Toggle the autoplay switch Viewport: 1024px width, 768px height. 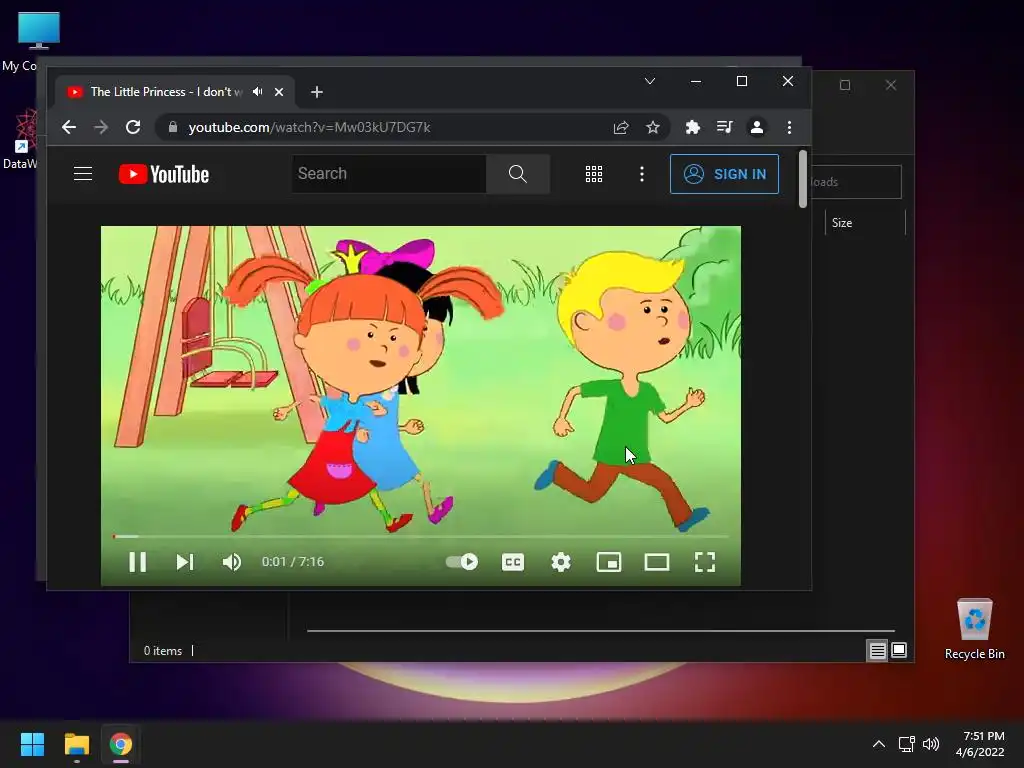coord(462,562)
